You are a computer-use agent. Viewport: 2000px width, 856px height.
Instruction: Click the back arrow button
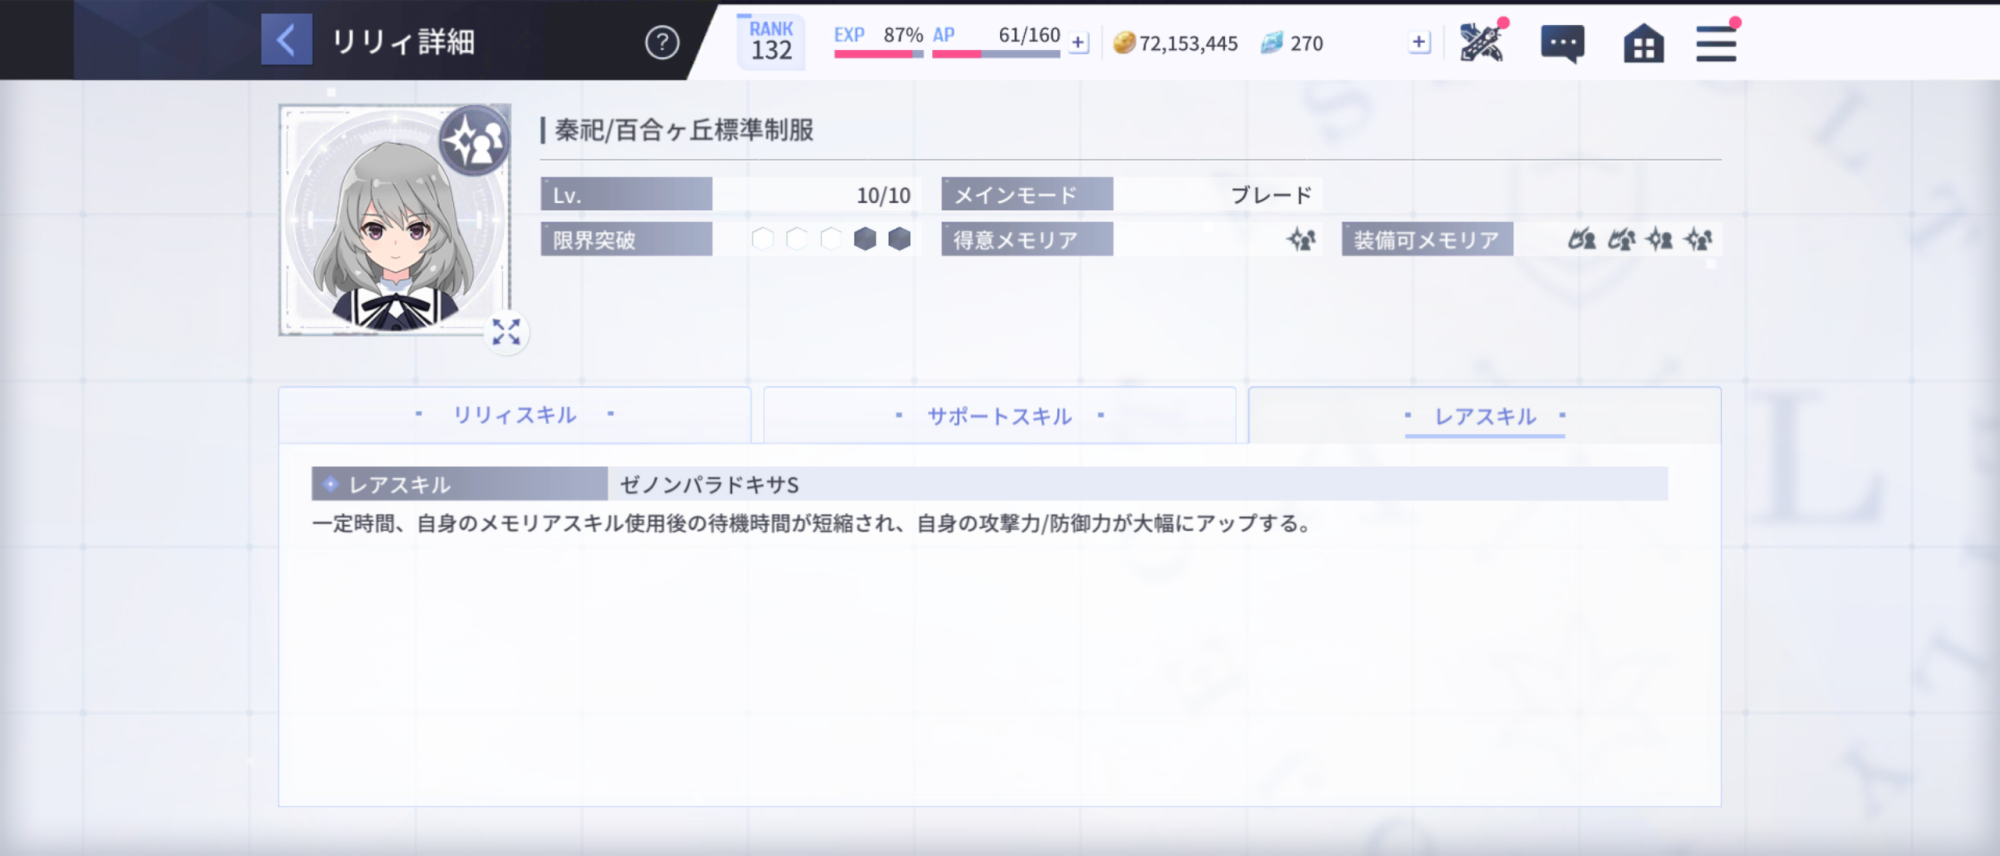[286, 40]
